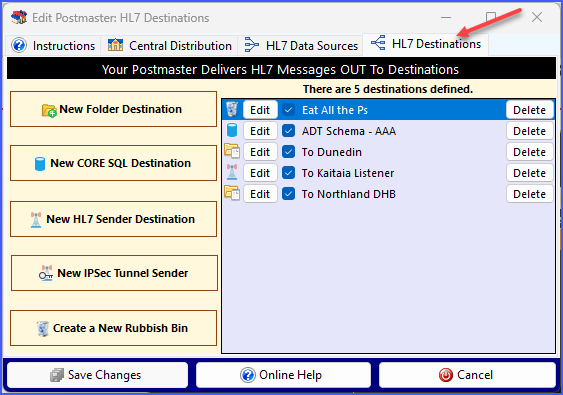Image resolution: width=563 pixels, height=395 pixels.
Task: Edit the Eat All the Ps destination
Action: pyautogui.click(x=260, y=110)
